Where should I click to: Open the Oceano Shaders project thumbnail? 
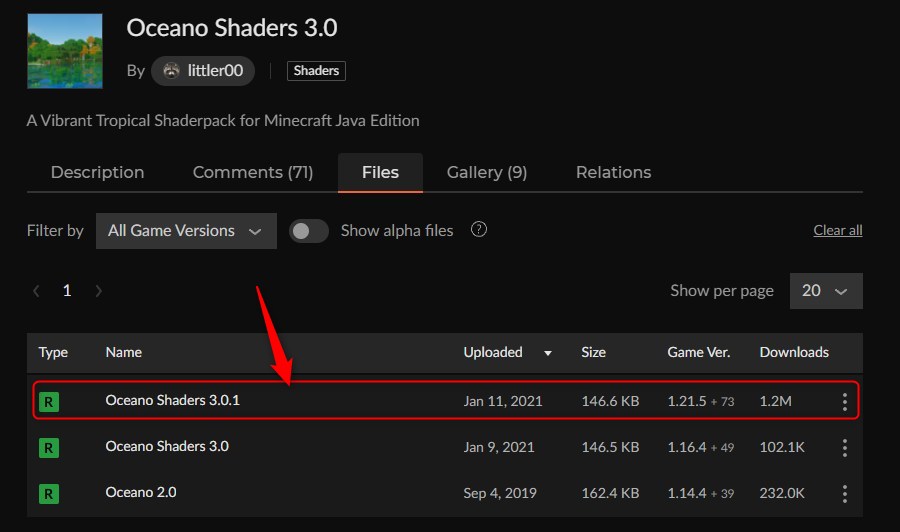65,51
